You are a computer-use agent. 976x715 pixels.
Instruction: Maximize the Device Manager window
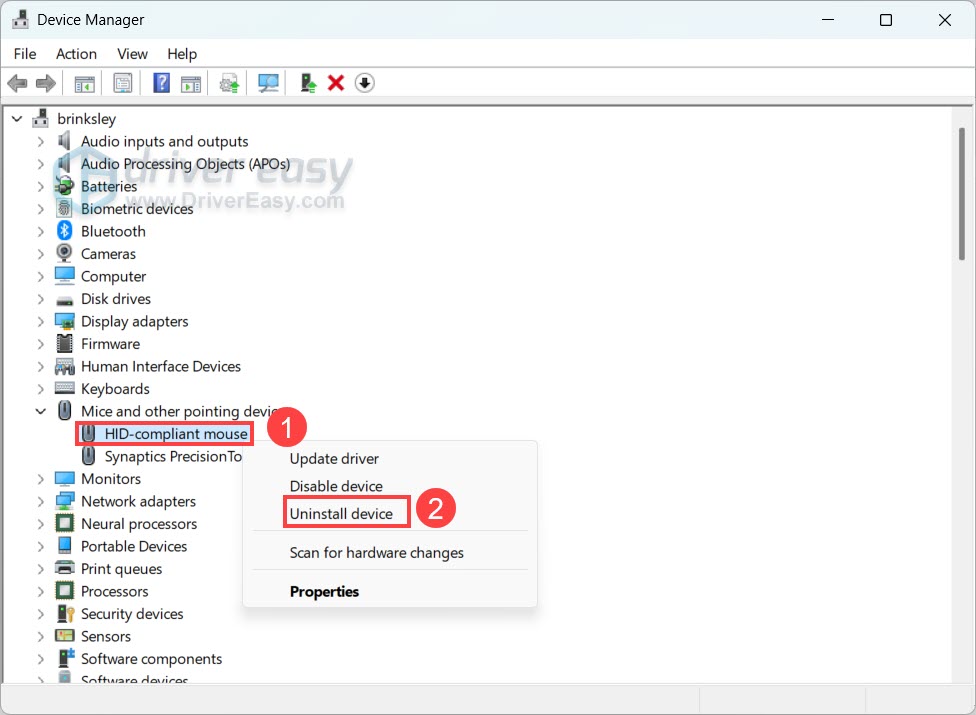click(886, 20)
